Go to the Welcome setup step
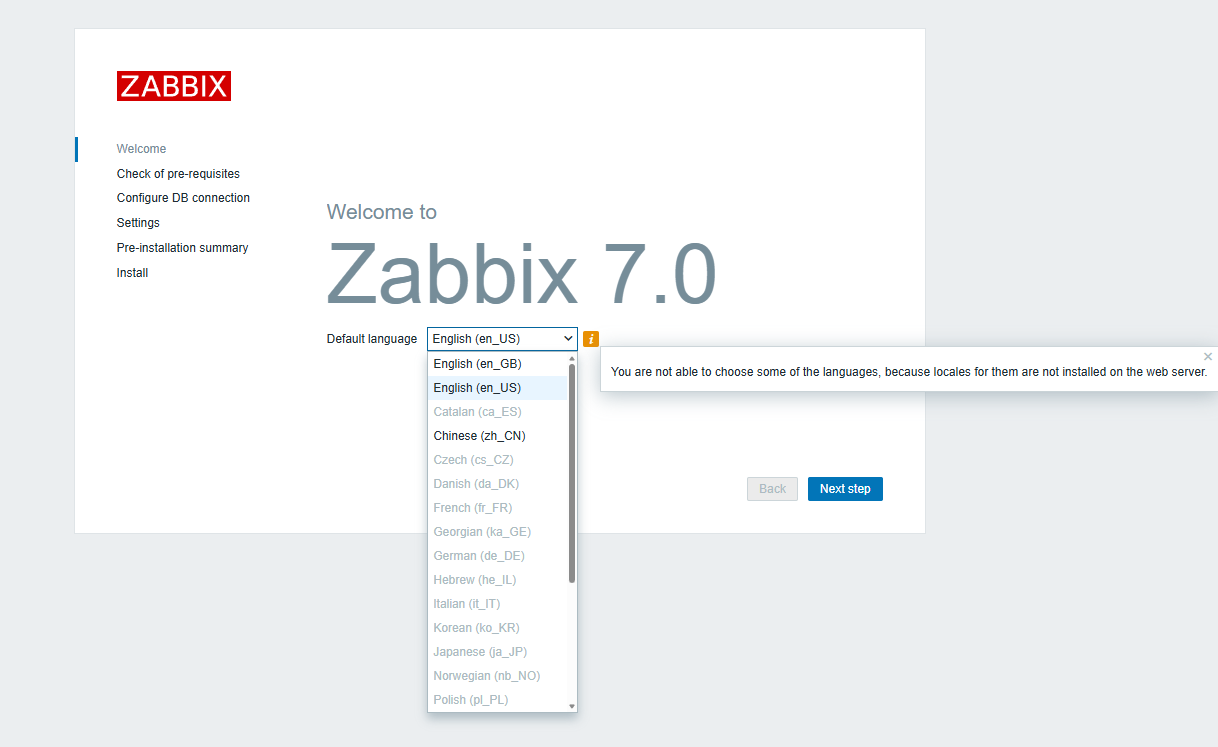The height and width of the screenshot is (747, 1218). (141, 149)
